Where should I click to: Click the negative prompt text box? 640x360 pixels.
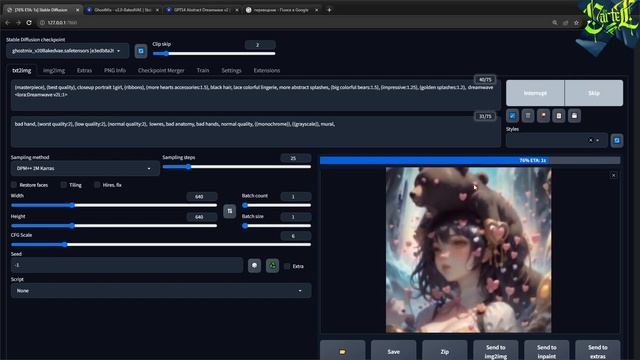pos(256,132)
